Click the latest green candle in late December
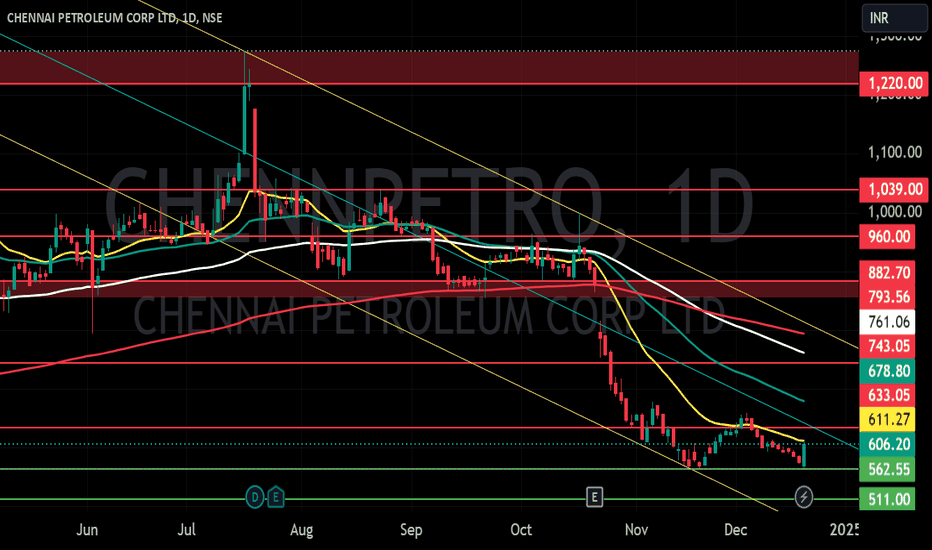Viewport: 932px width, 550px height. (x=804, y=455)
